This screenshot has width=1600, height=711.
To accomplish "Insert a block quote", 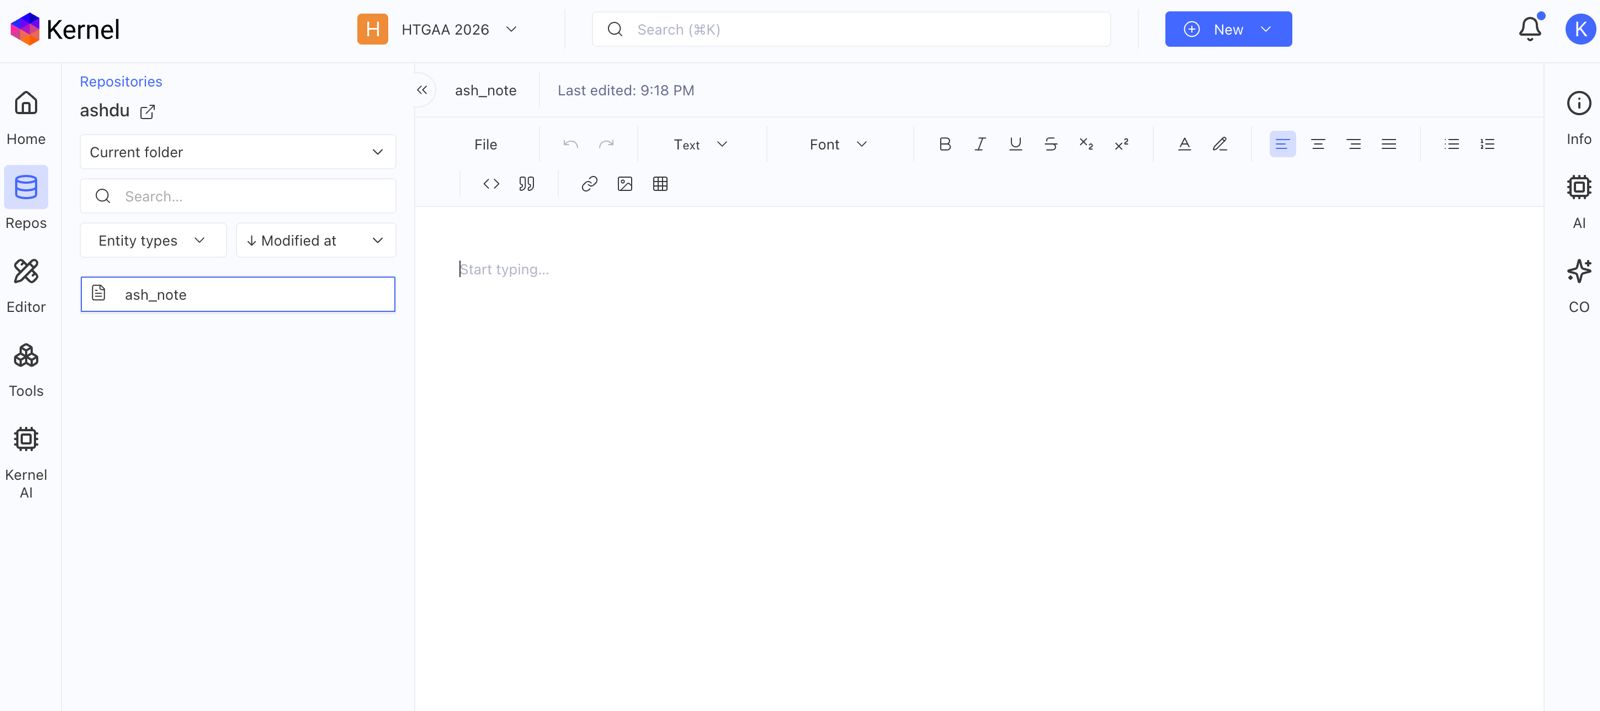I will [x=527, y=184].
